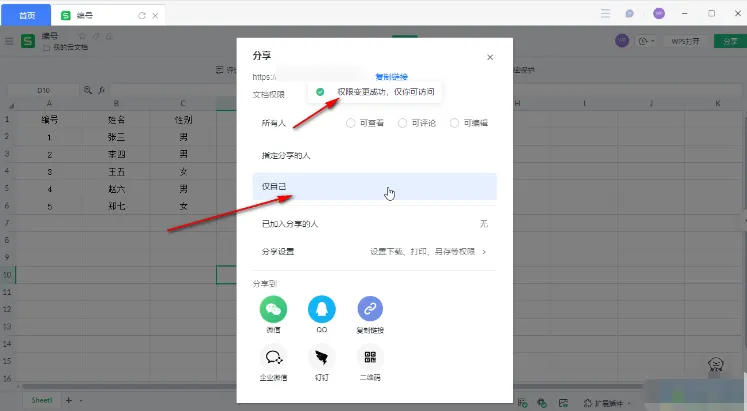
Task: Star the document as favorite
Action: pyautogui.click(x=82, y=36)
